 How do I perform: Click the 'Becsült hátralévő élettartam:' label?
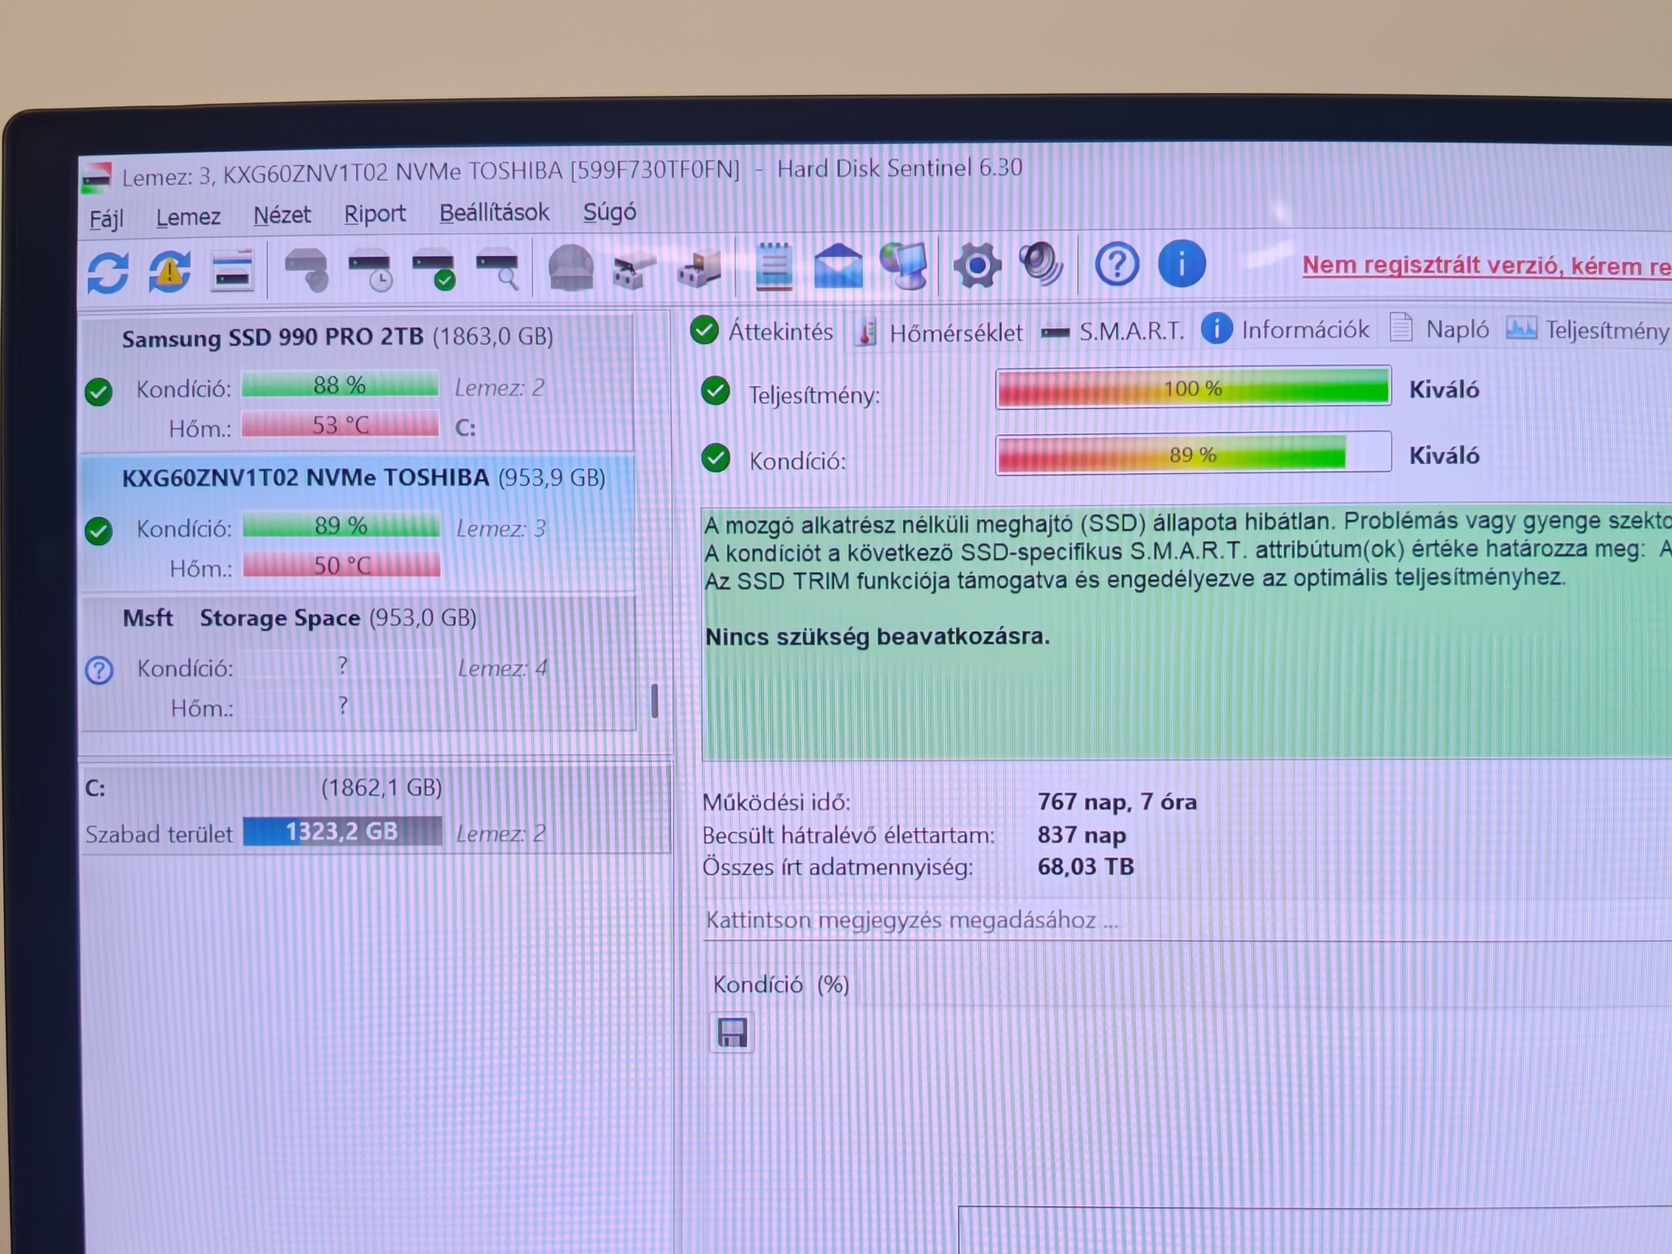[849, 835]
